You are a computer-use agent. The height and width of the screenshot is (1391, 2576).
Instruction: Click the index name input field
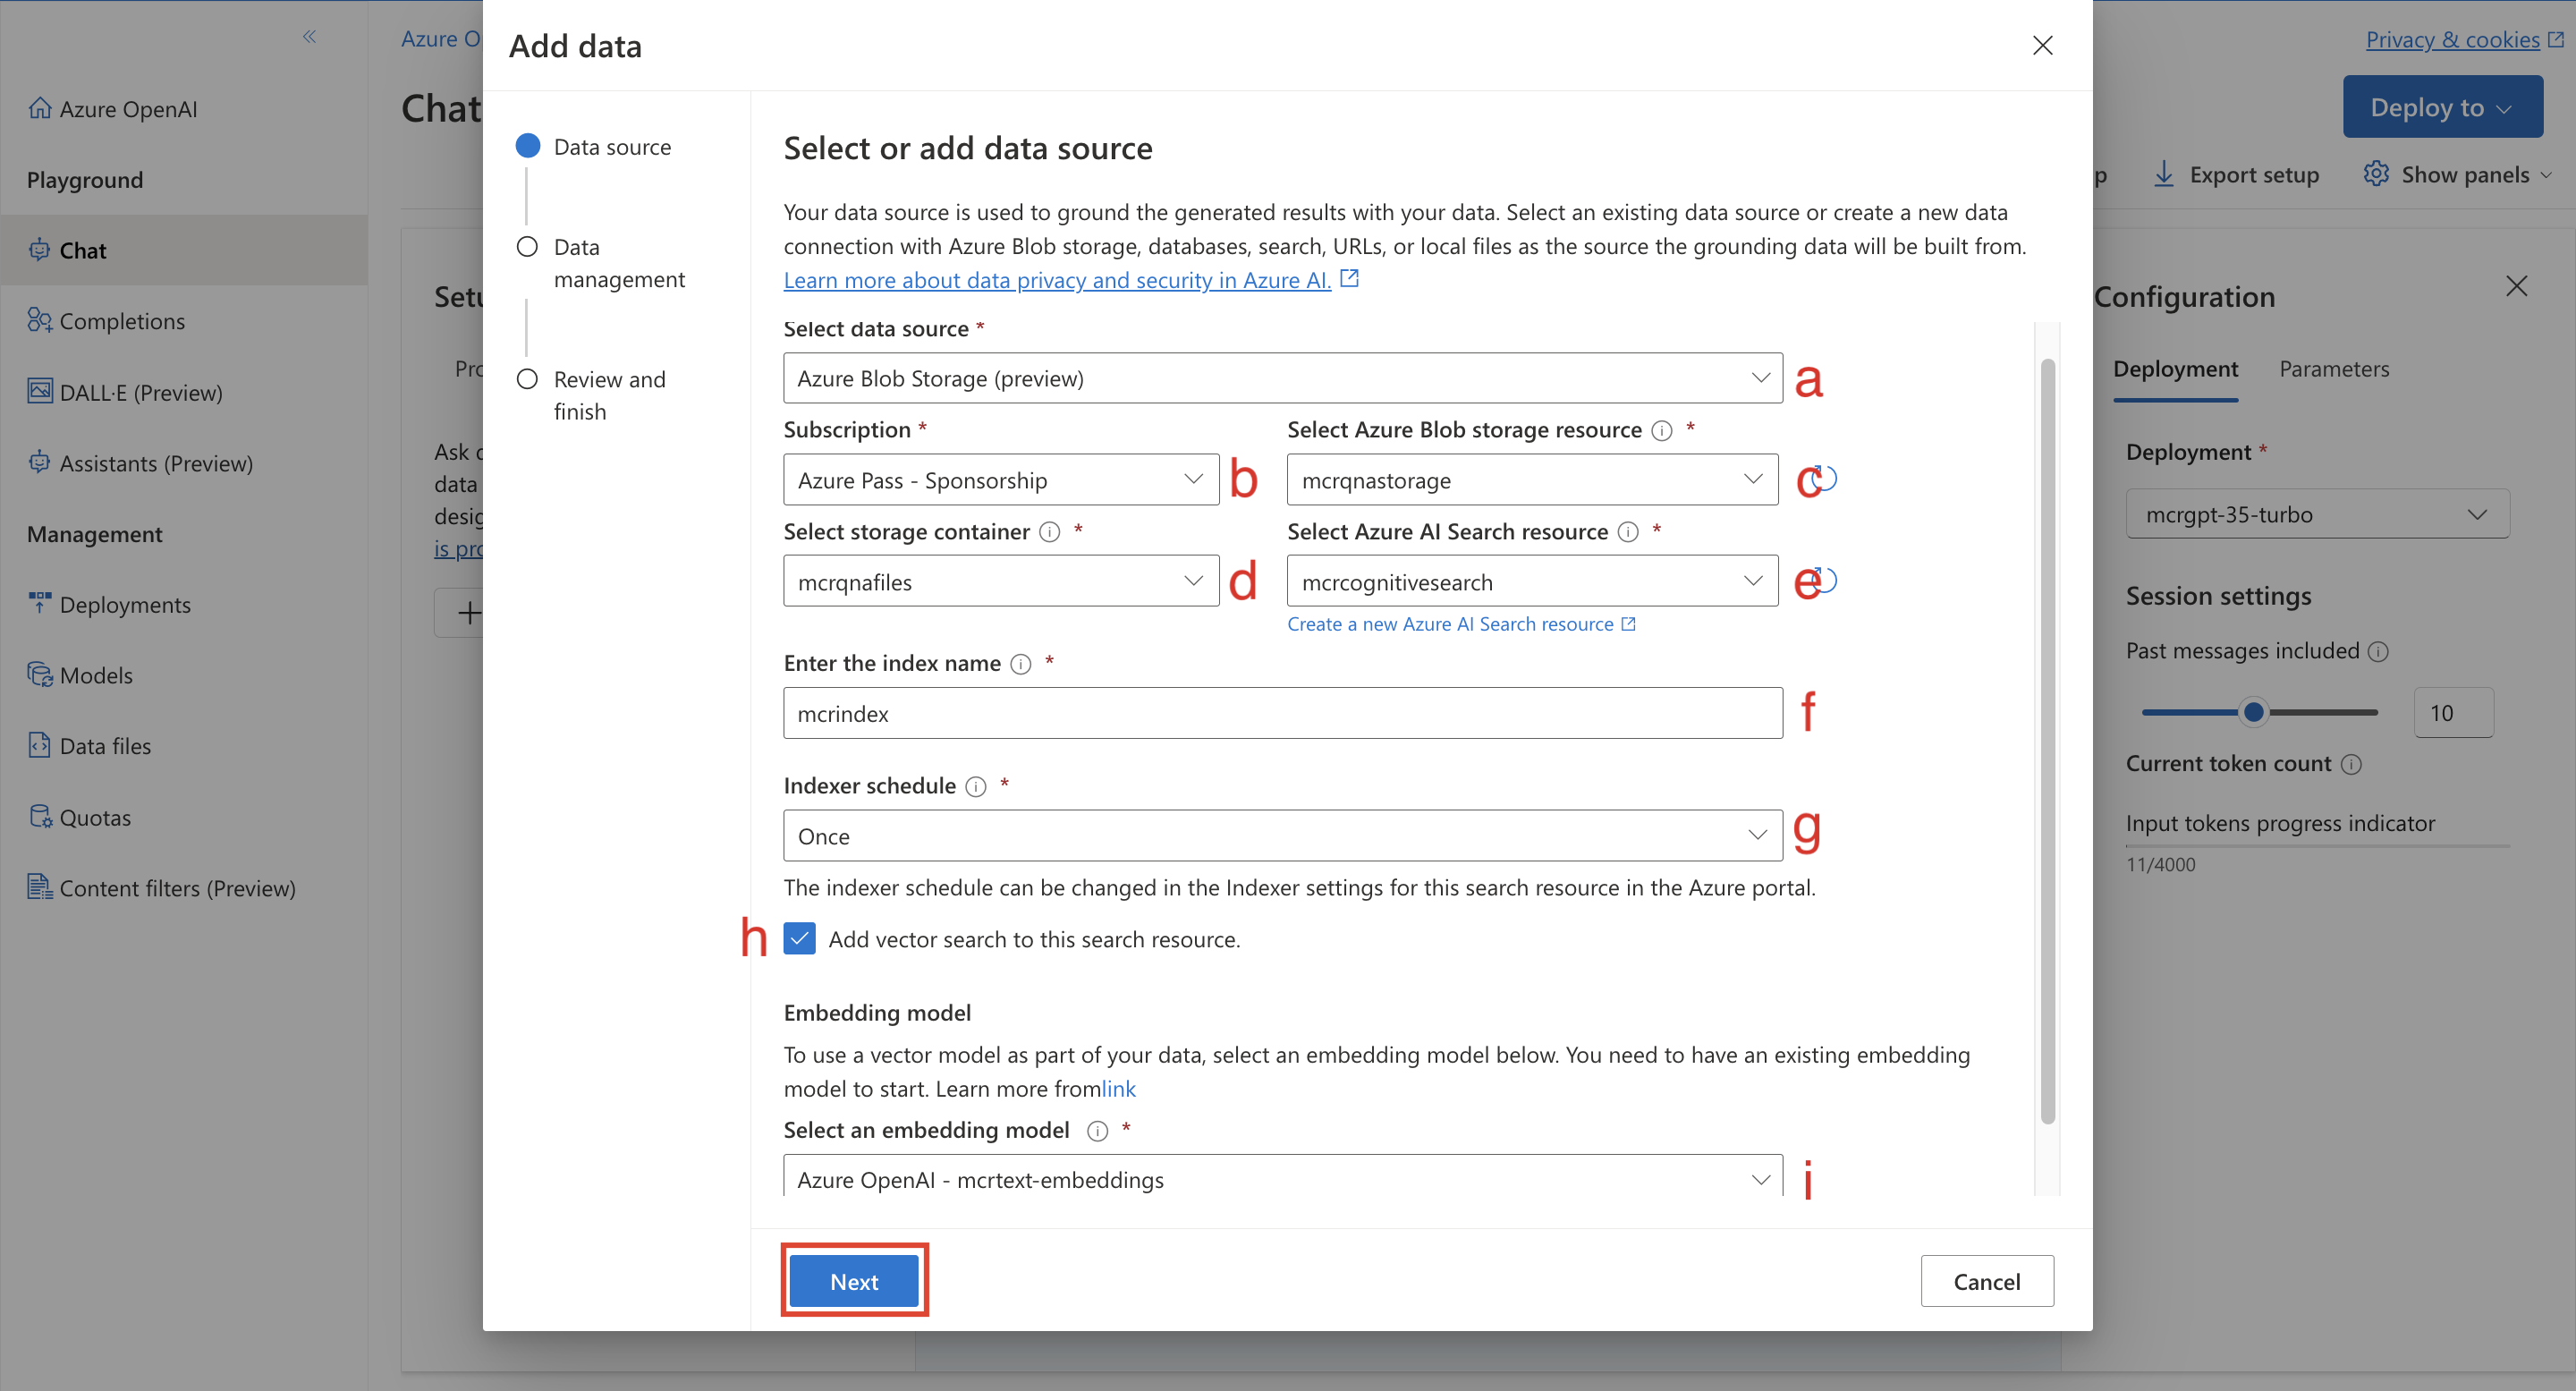point(1282,714)
